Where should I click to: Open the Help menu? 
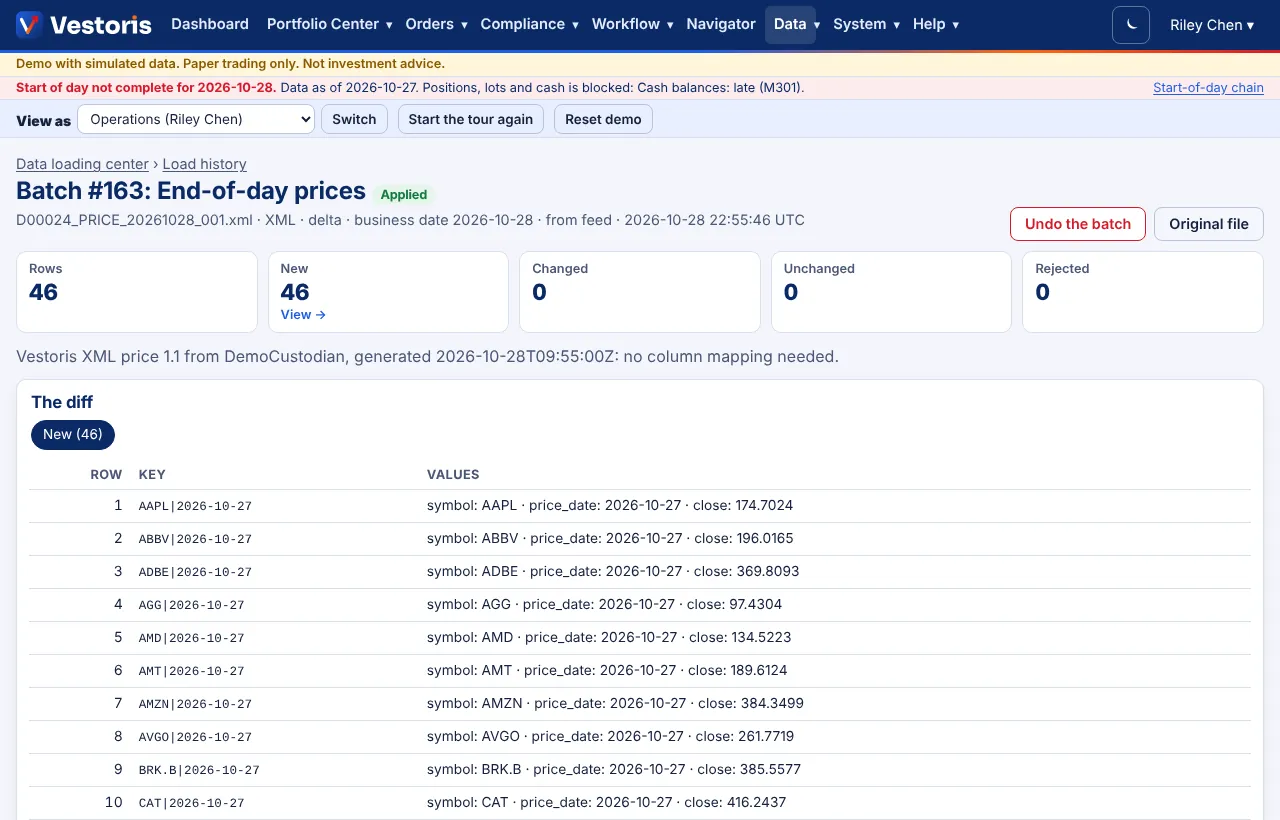click(x=936, y=24)
